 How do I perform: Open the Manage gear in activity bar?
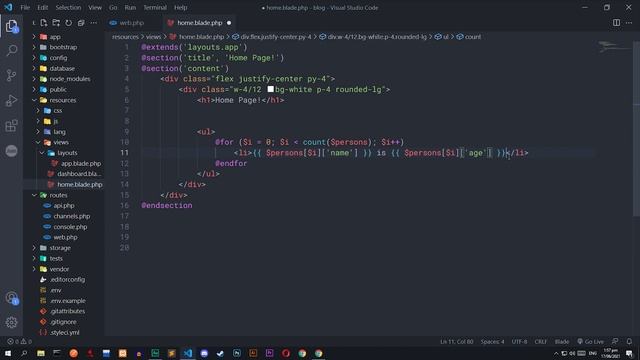click(x=11, y=322)
